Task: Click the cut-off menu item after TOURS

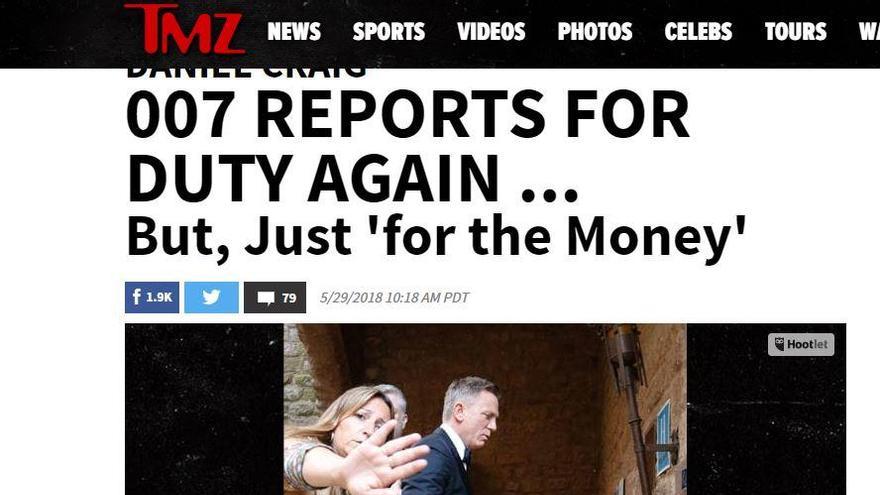Action: tap(869, 31)
